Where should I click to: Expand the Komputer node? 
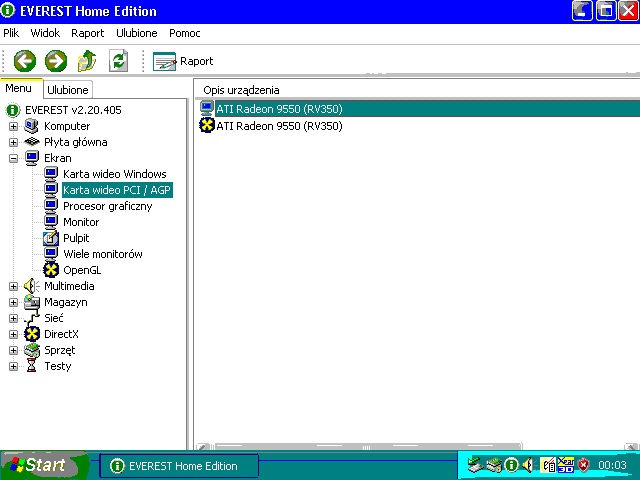click(13, 126)
